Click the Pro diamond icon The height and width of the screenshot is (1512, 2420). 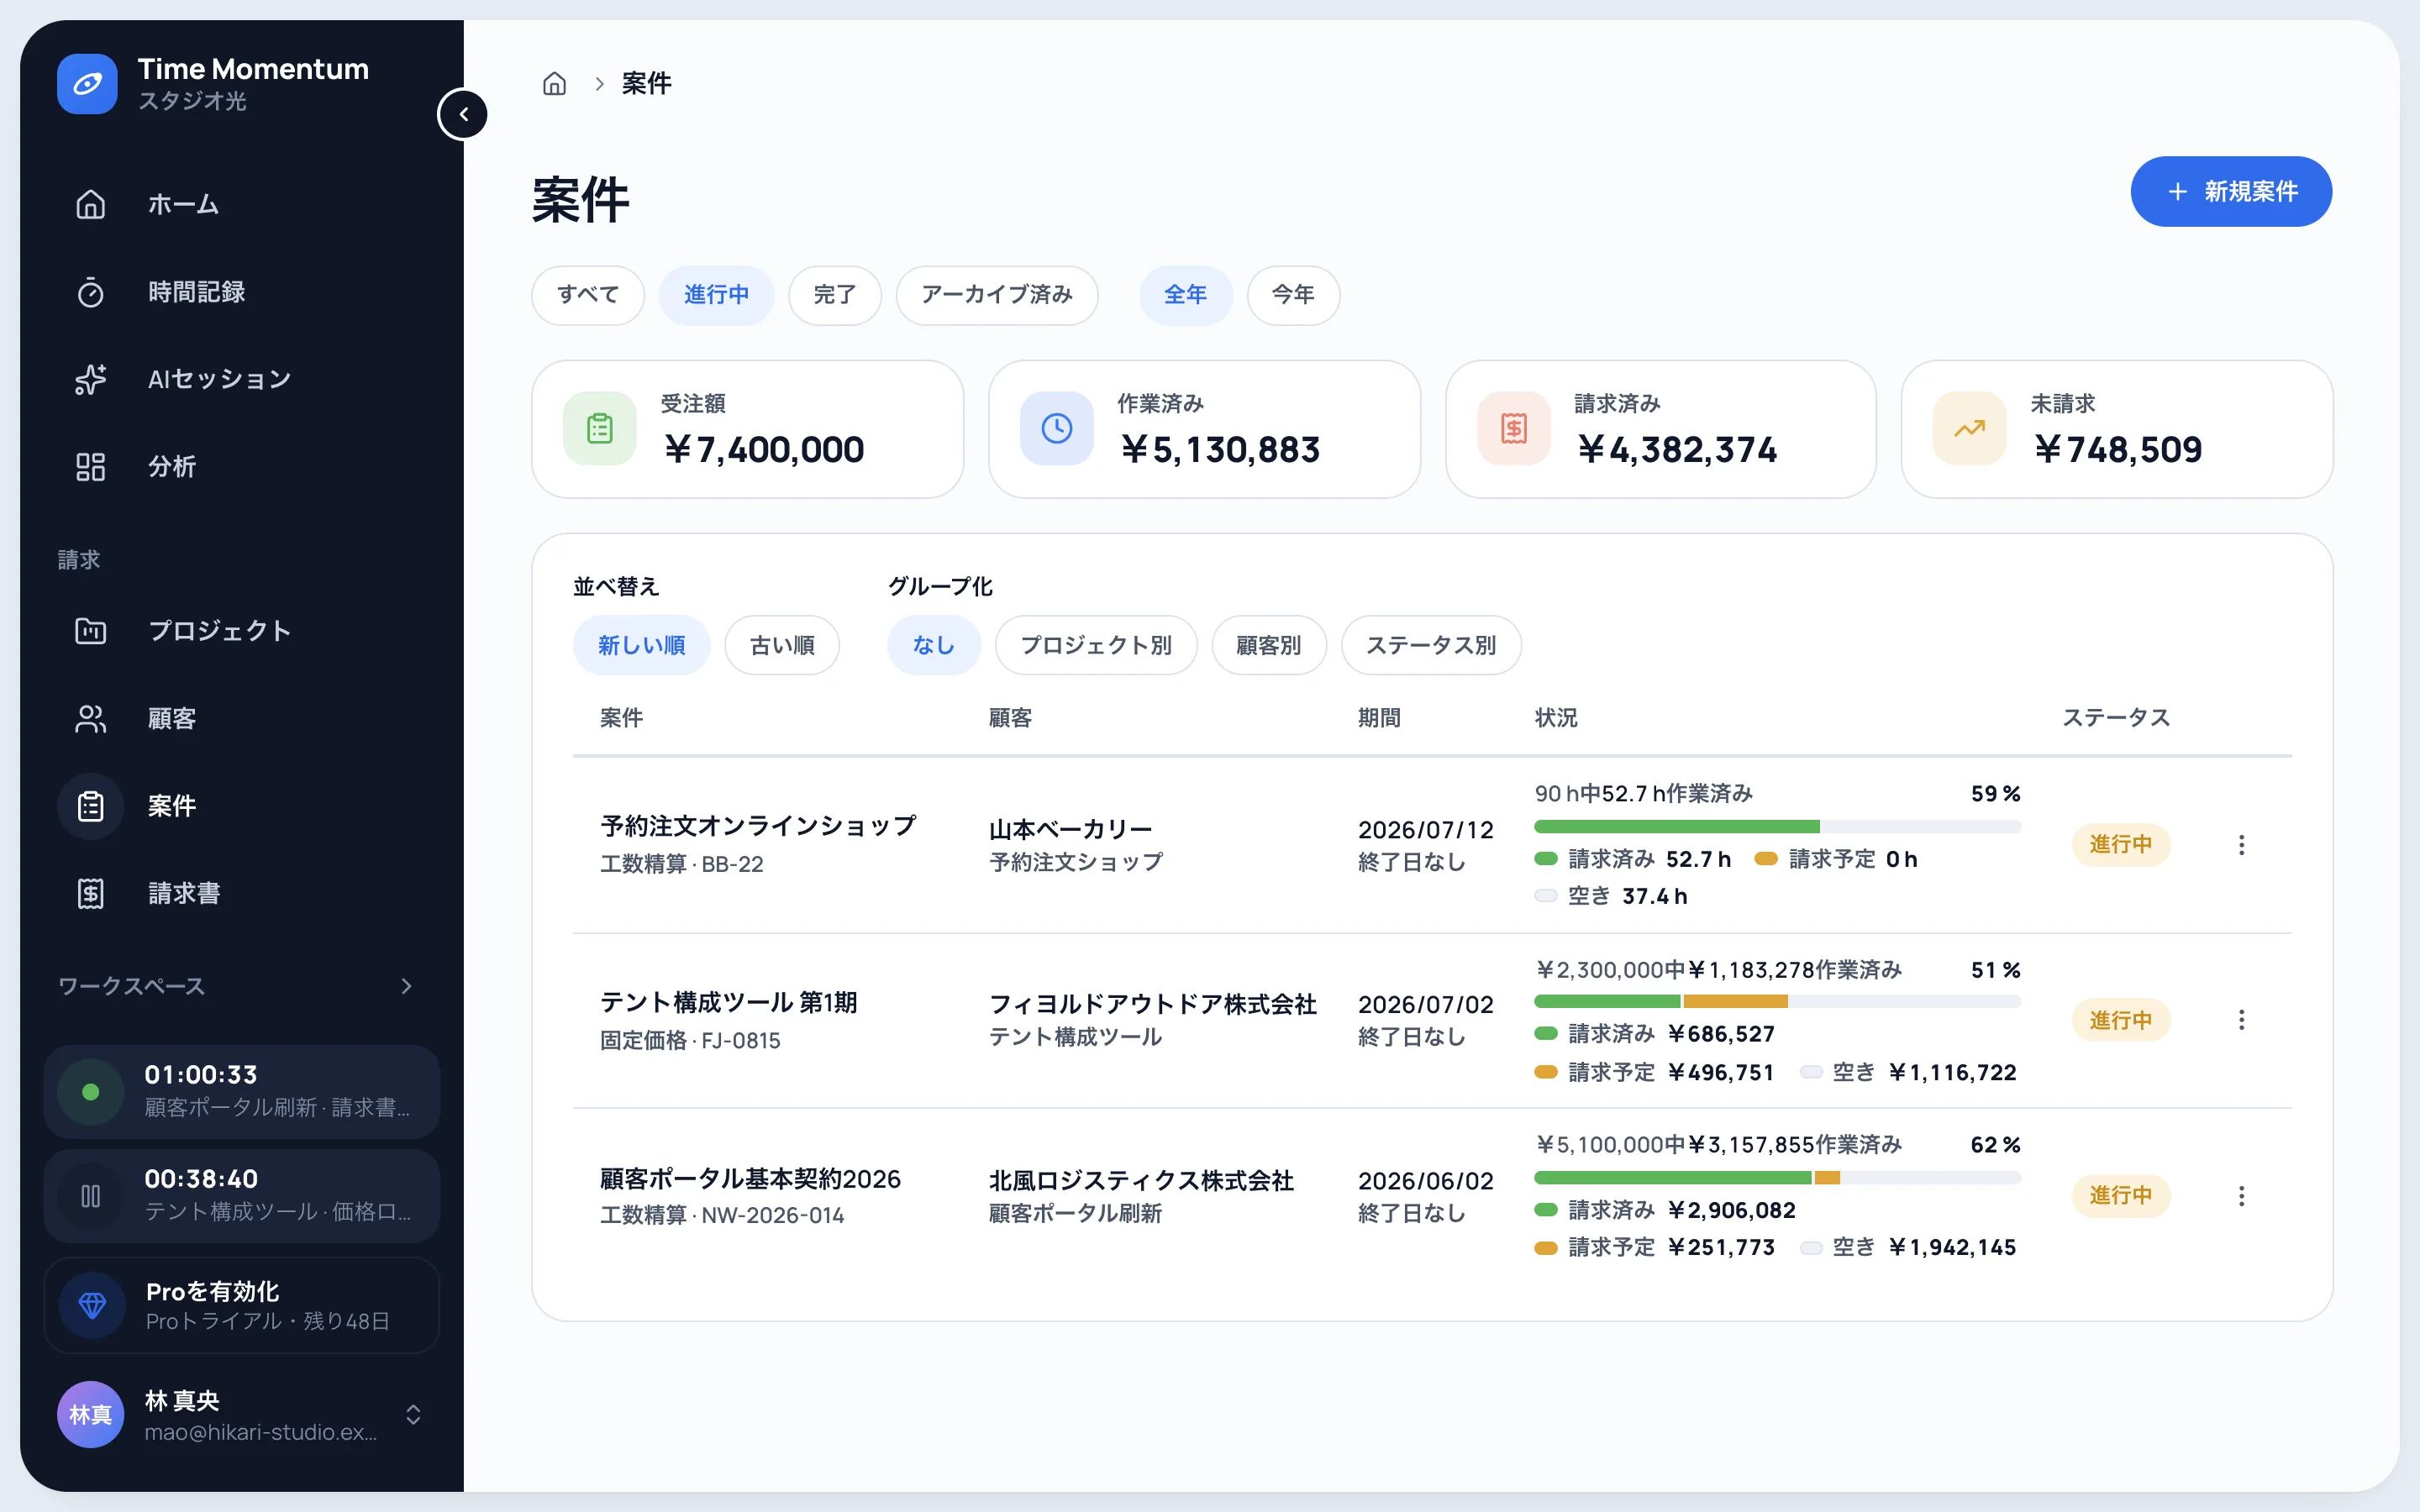coord(92,1305)
